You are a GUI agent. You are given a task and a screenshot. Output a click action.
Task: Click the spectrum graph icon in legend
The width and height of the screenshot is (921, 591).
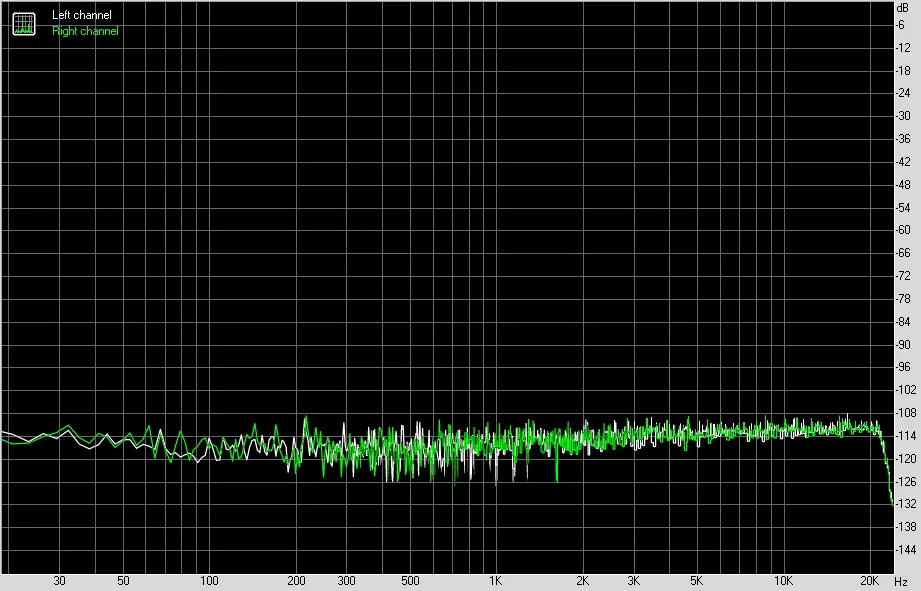click(24, 23)
